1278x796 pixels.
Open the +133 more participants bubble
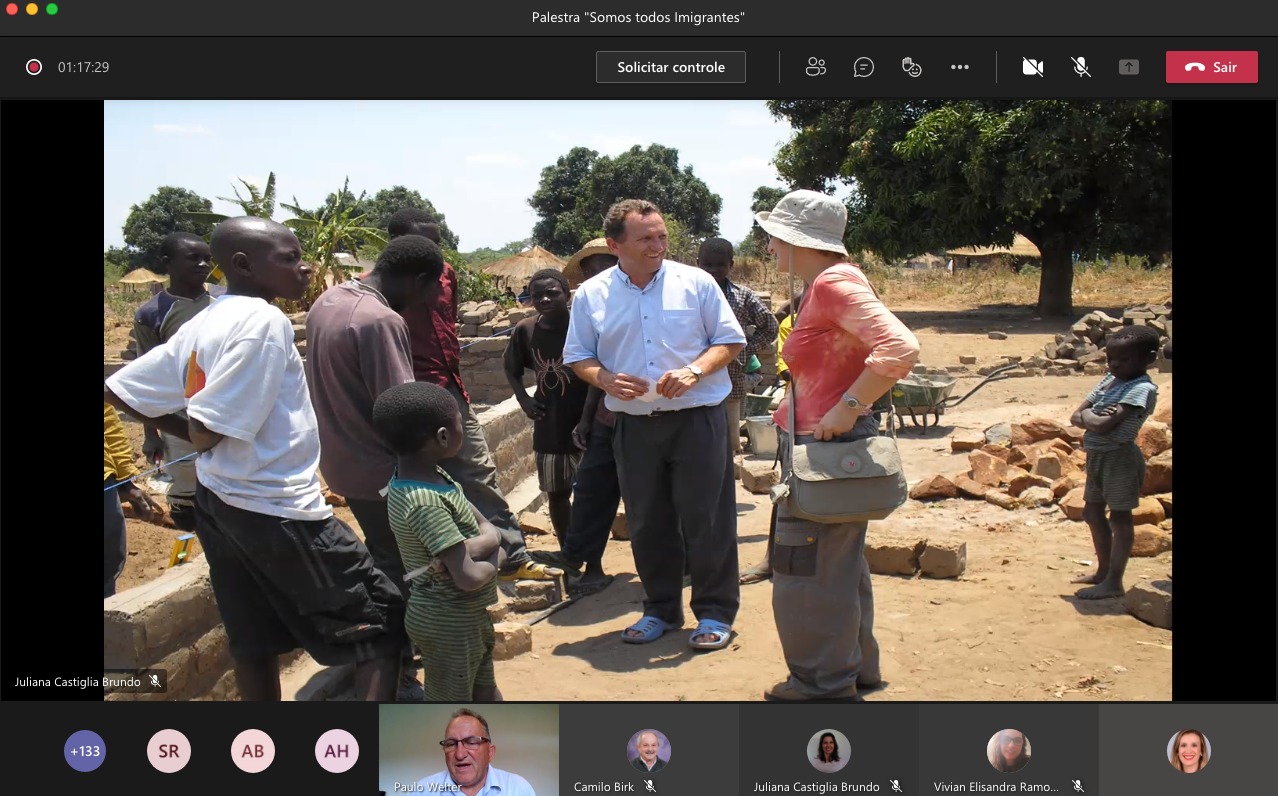(x=85, y=751)
